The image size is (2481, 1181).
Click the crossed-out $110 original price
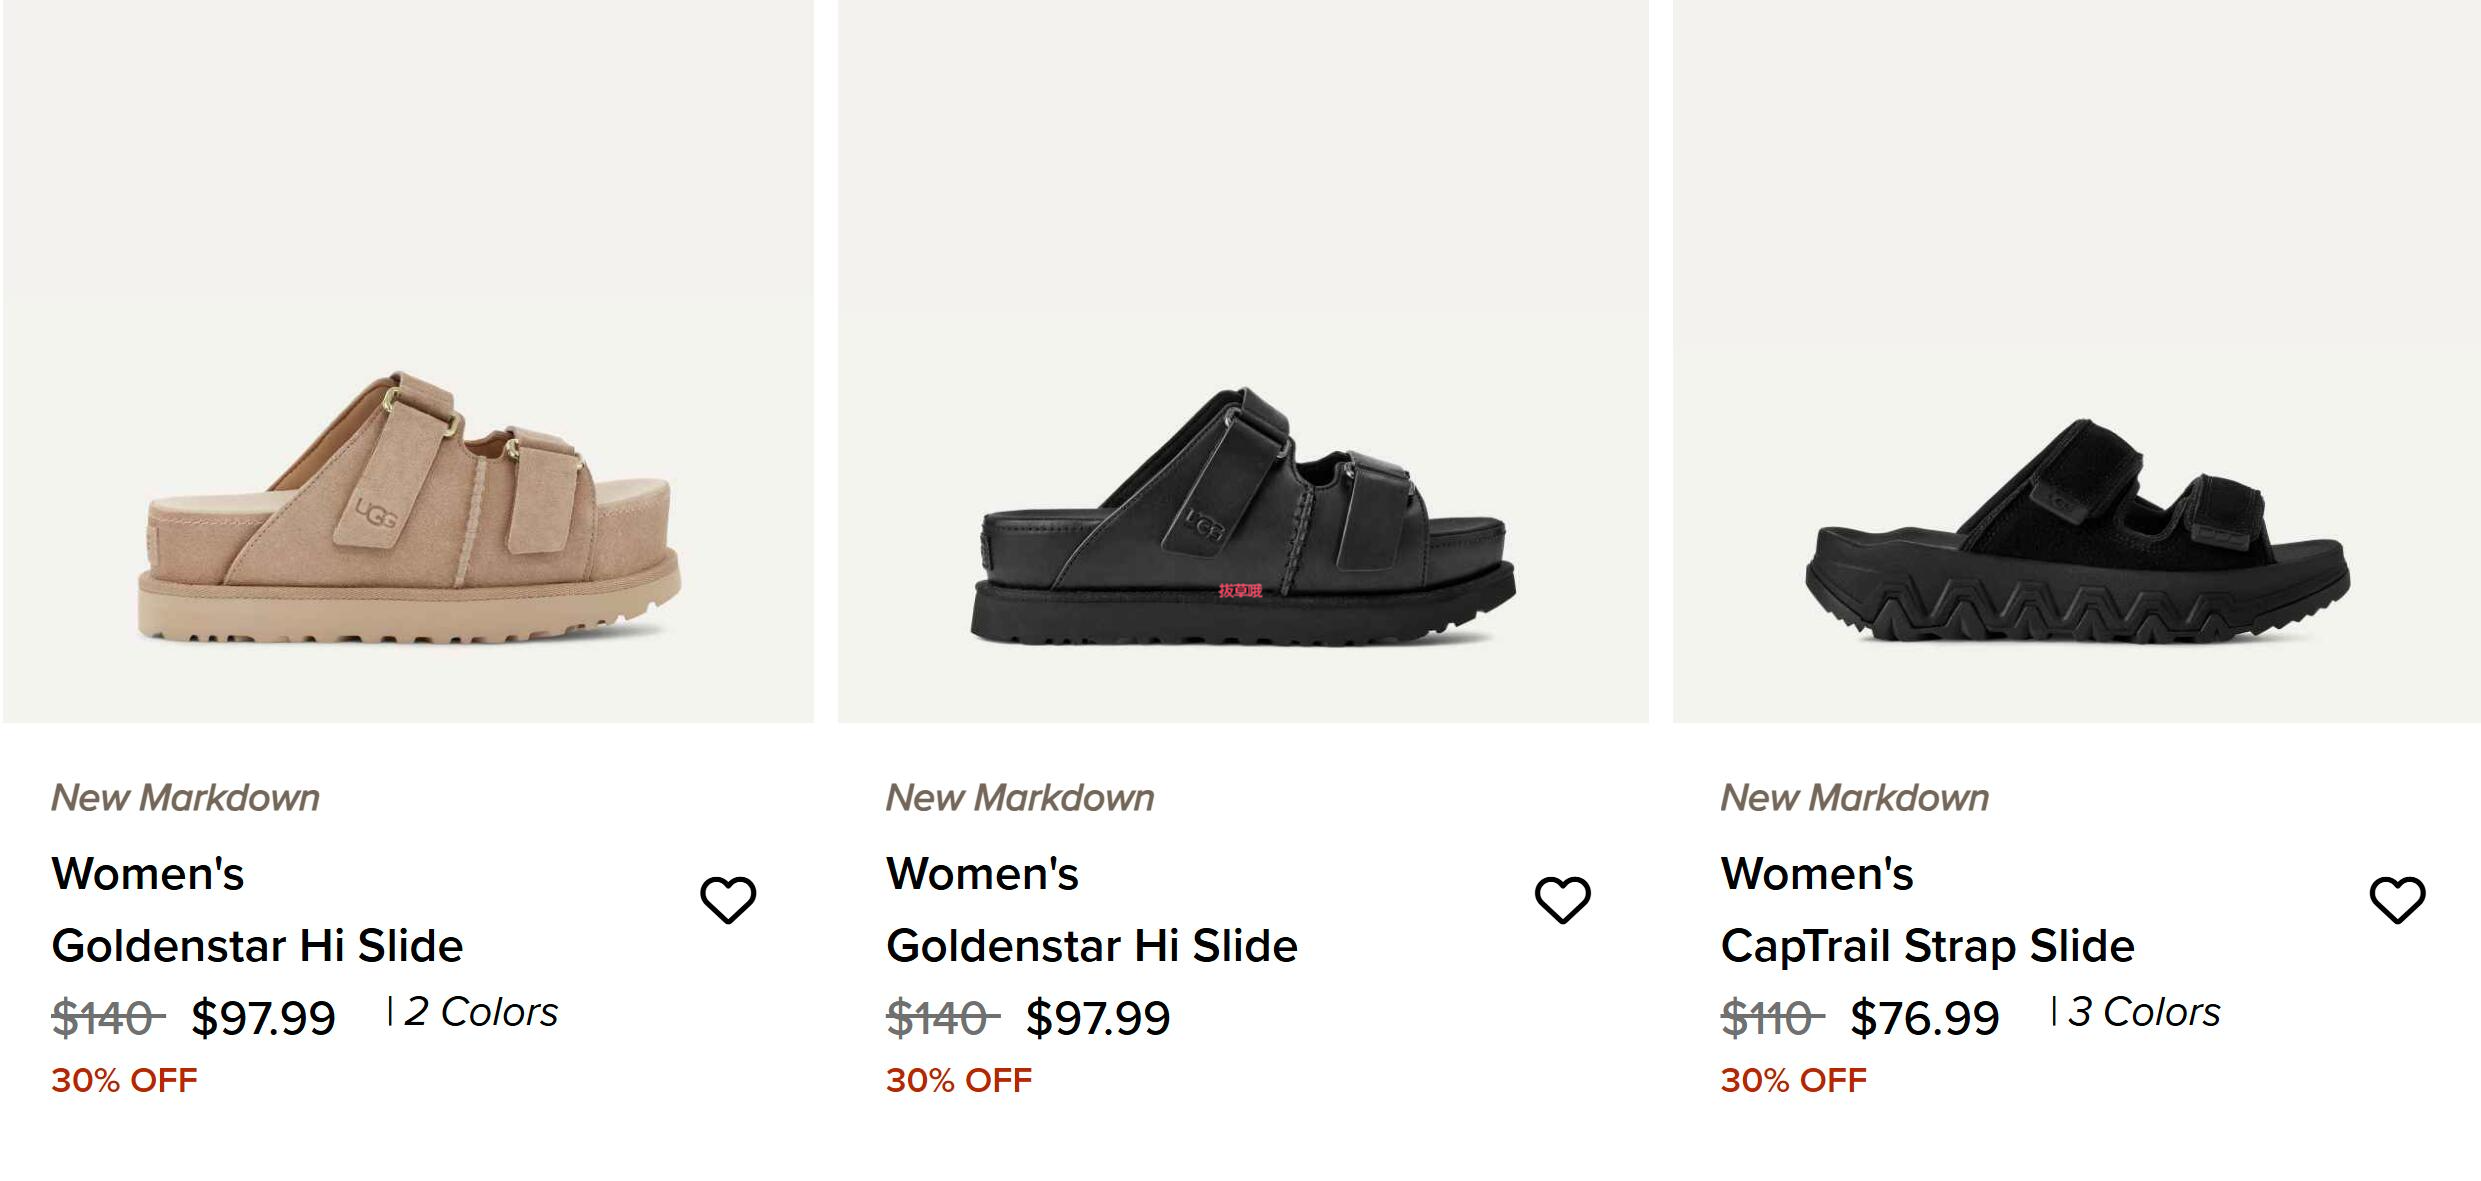tap(1772, 1019)
